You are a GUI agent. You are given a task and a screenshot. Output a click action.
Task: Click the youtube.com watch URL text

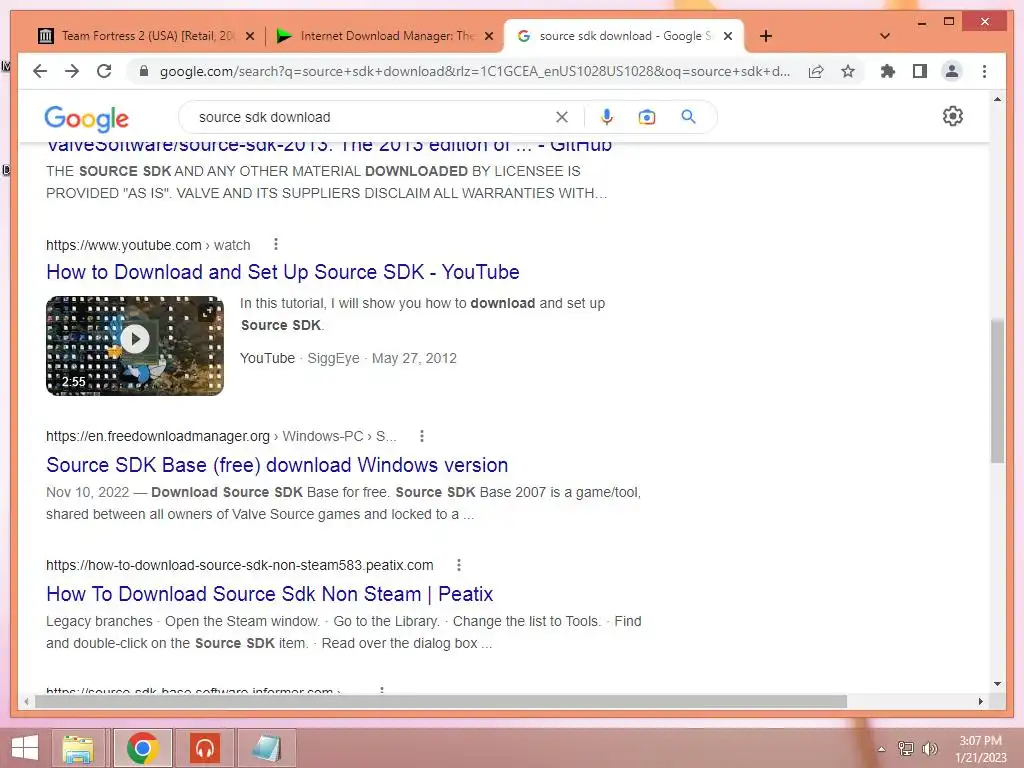pyautogui.click(x=148, y=245)
